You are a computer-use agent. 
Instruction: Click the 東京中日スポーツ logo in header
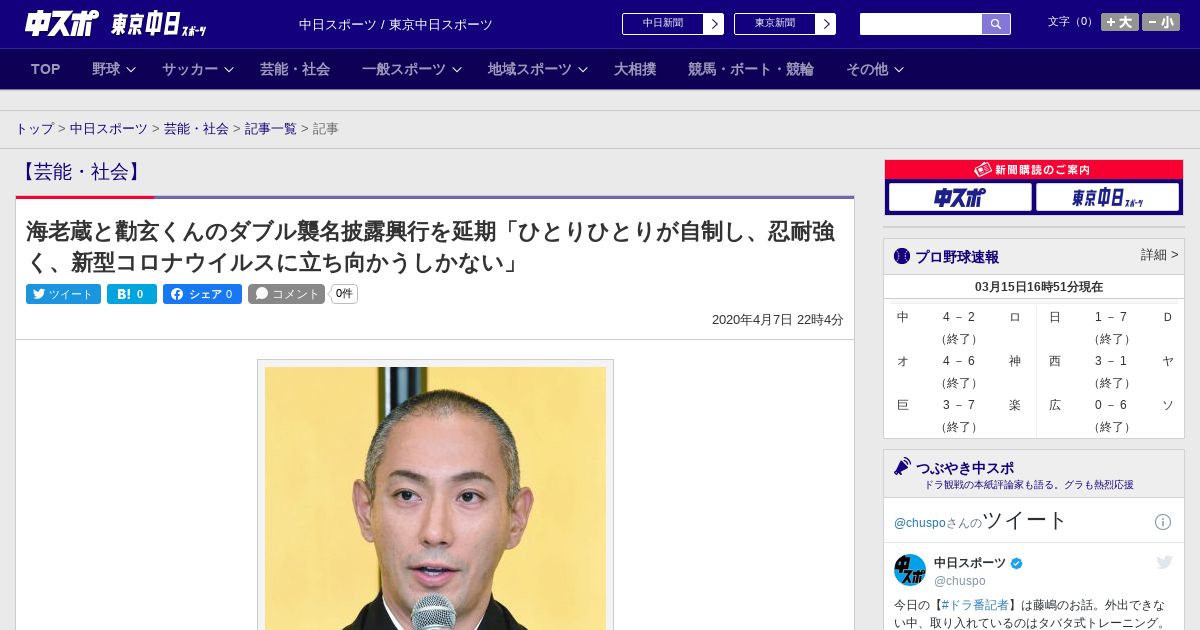tap(159, 24)
